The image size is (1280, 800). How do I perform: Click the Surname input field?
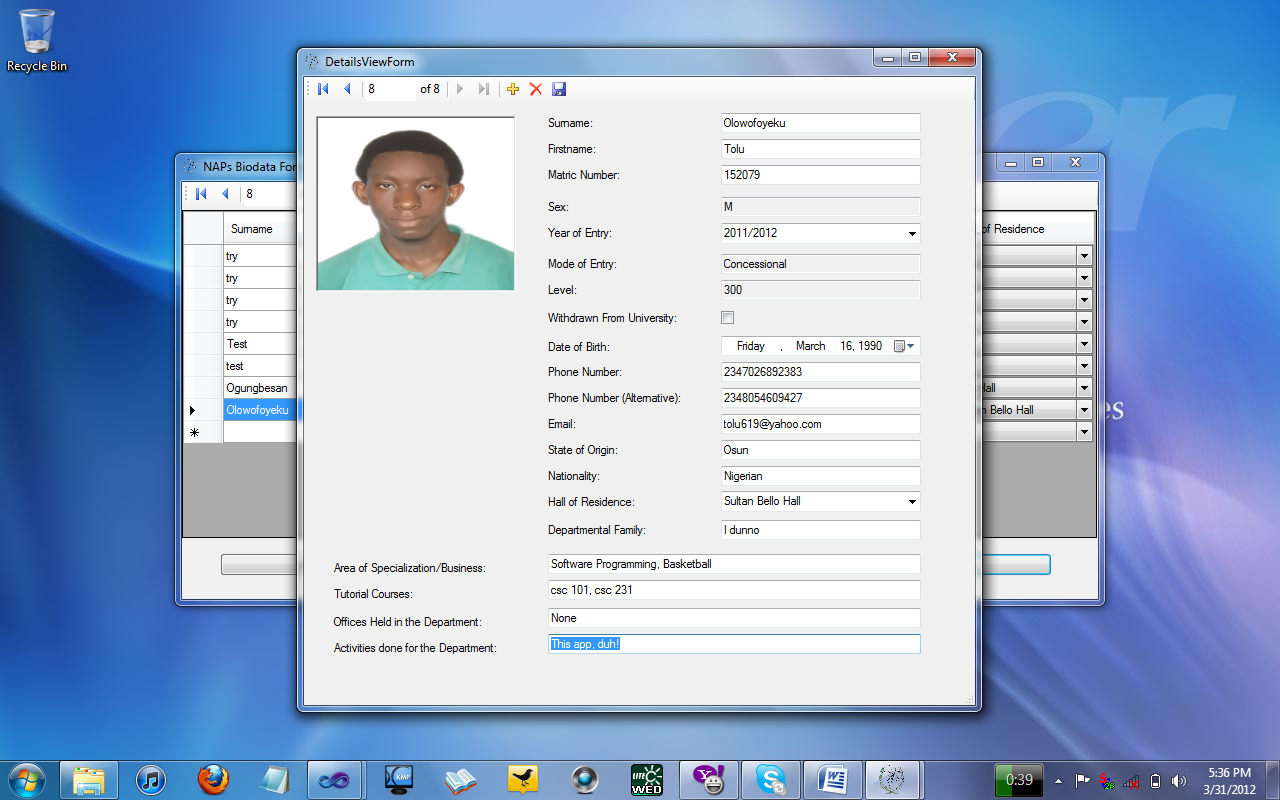820,123
